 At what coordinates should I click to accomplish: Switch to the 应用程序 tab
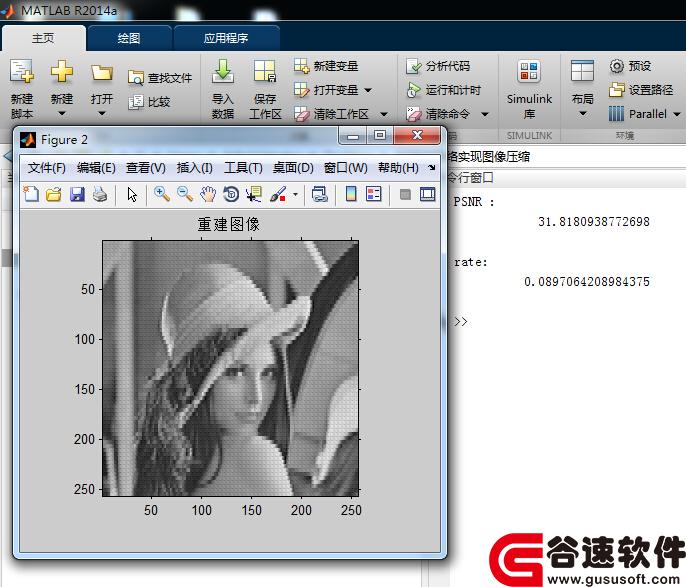[226, 38]
